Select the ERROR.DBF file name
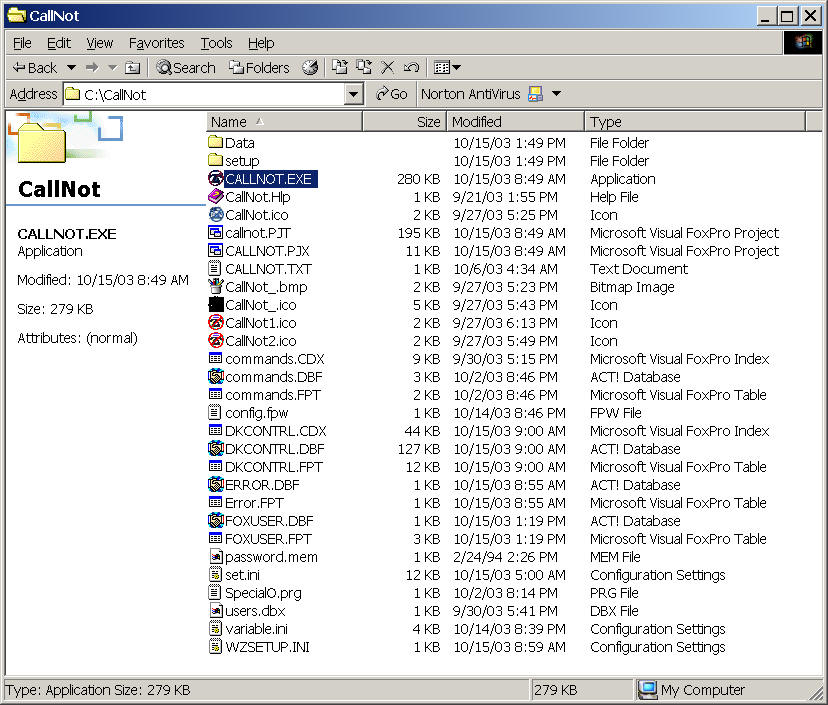This screenshot has width=828, height=705. (x=262, y=485)
